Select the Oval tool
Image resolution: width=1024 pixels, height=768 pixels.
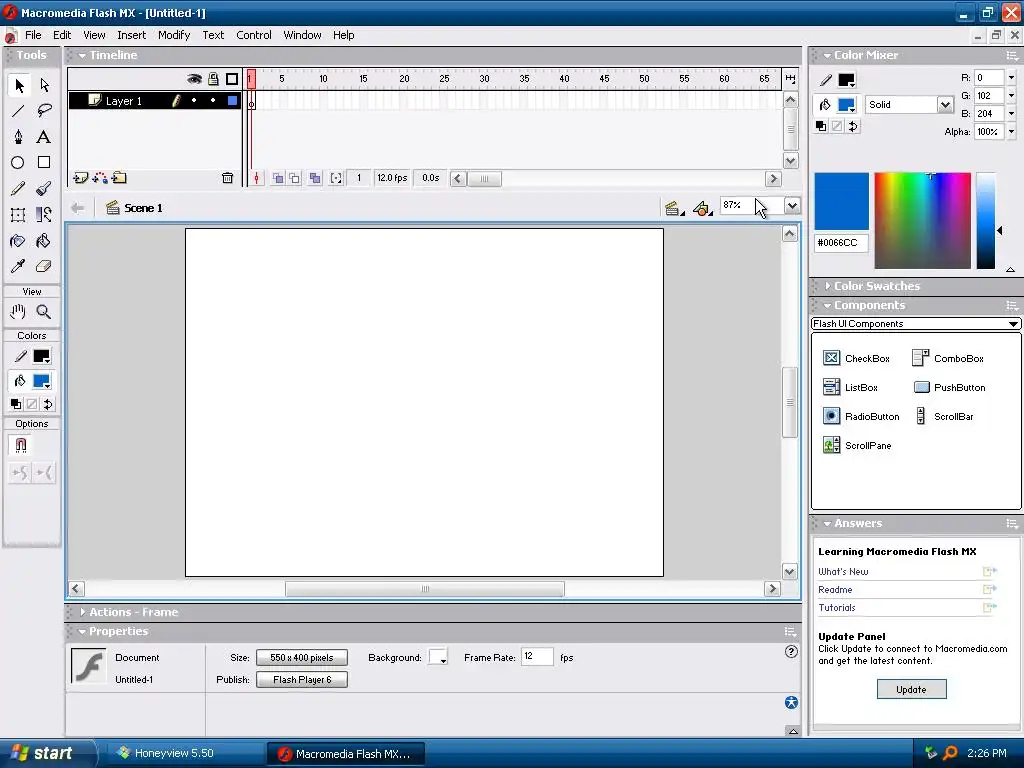(x=18, y=163)
